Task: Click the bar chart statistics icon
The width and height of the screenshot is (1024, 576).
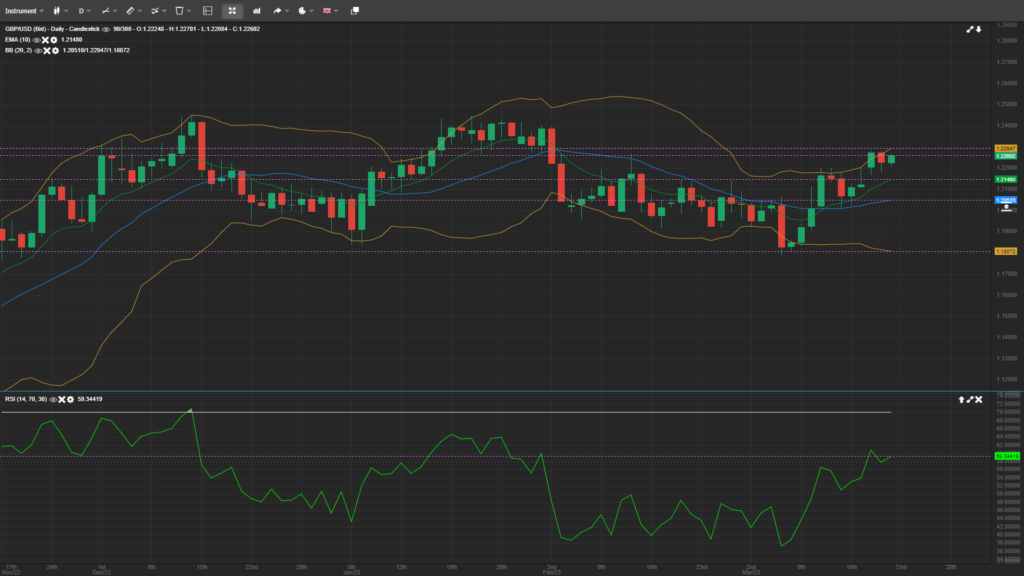Action: tap(256, 10)
